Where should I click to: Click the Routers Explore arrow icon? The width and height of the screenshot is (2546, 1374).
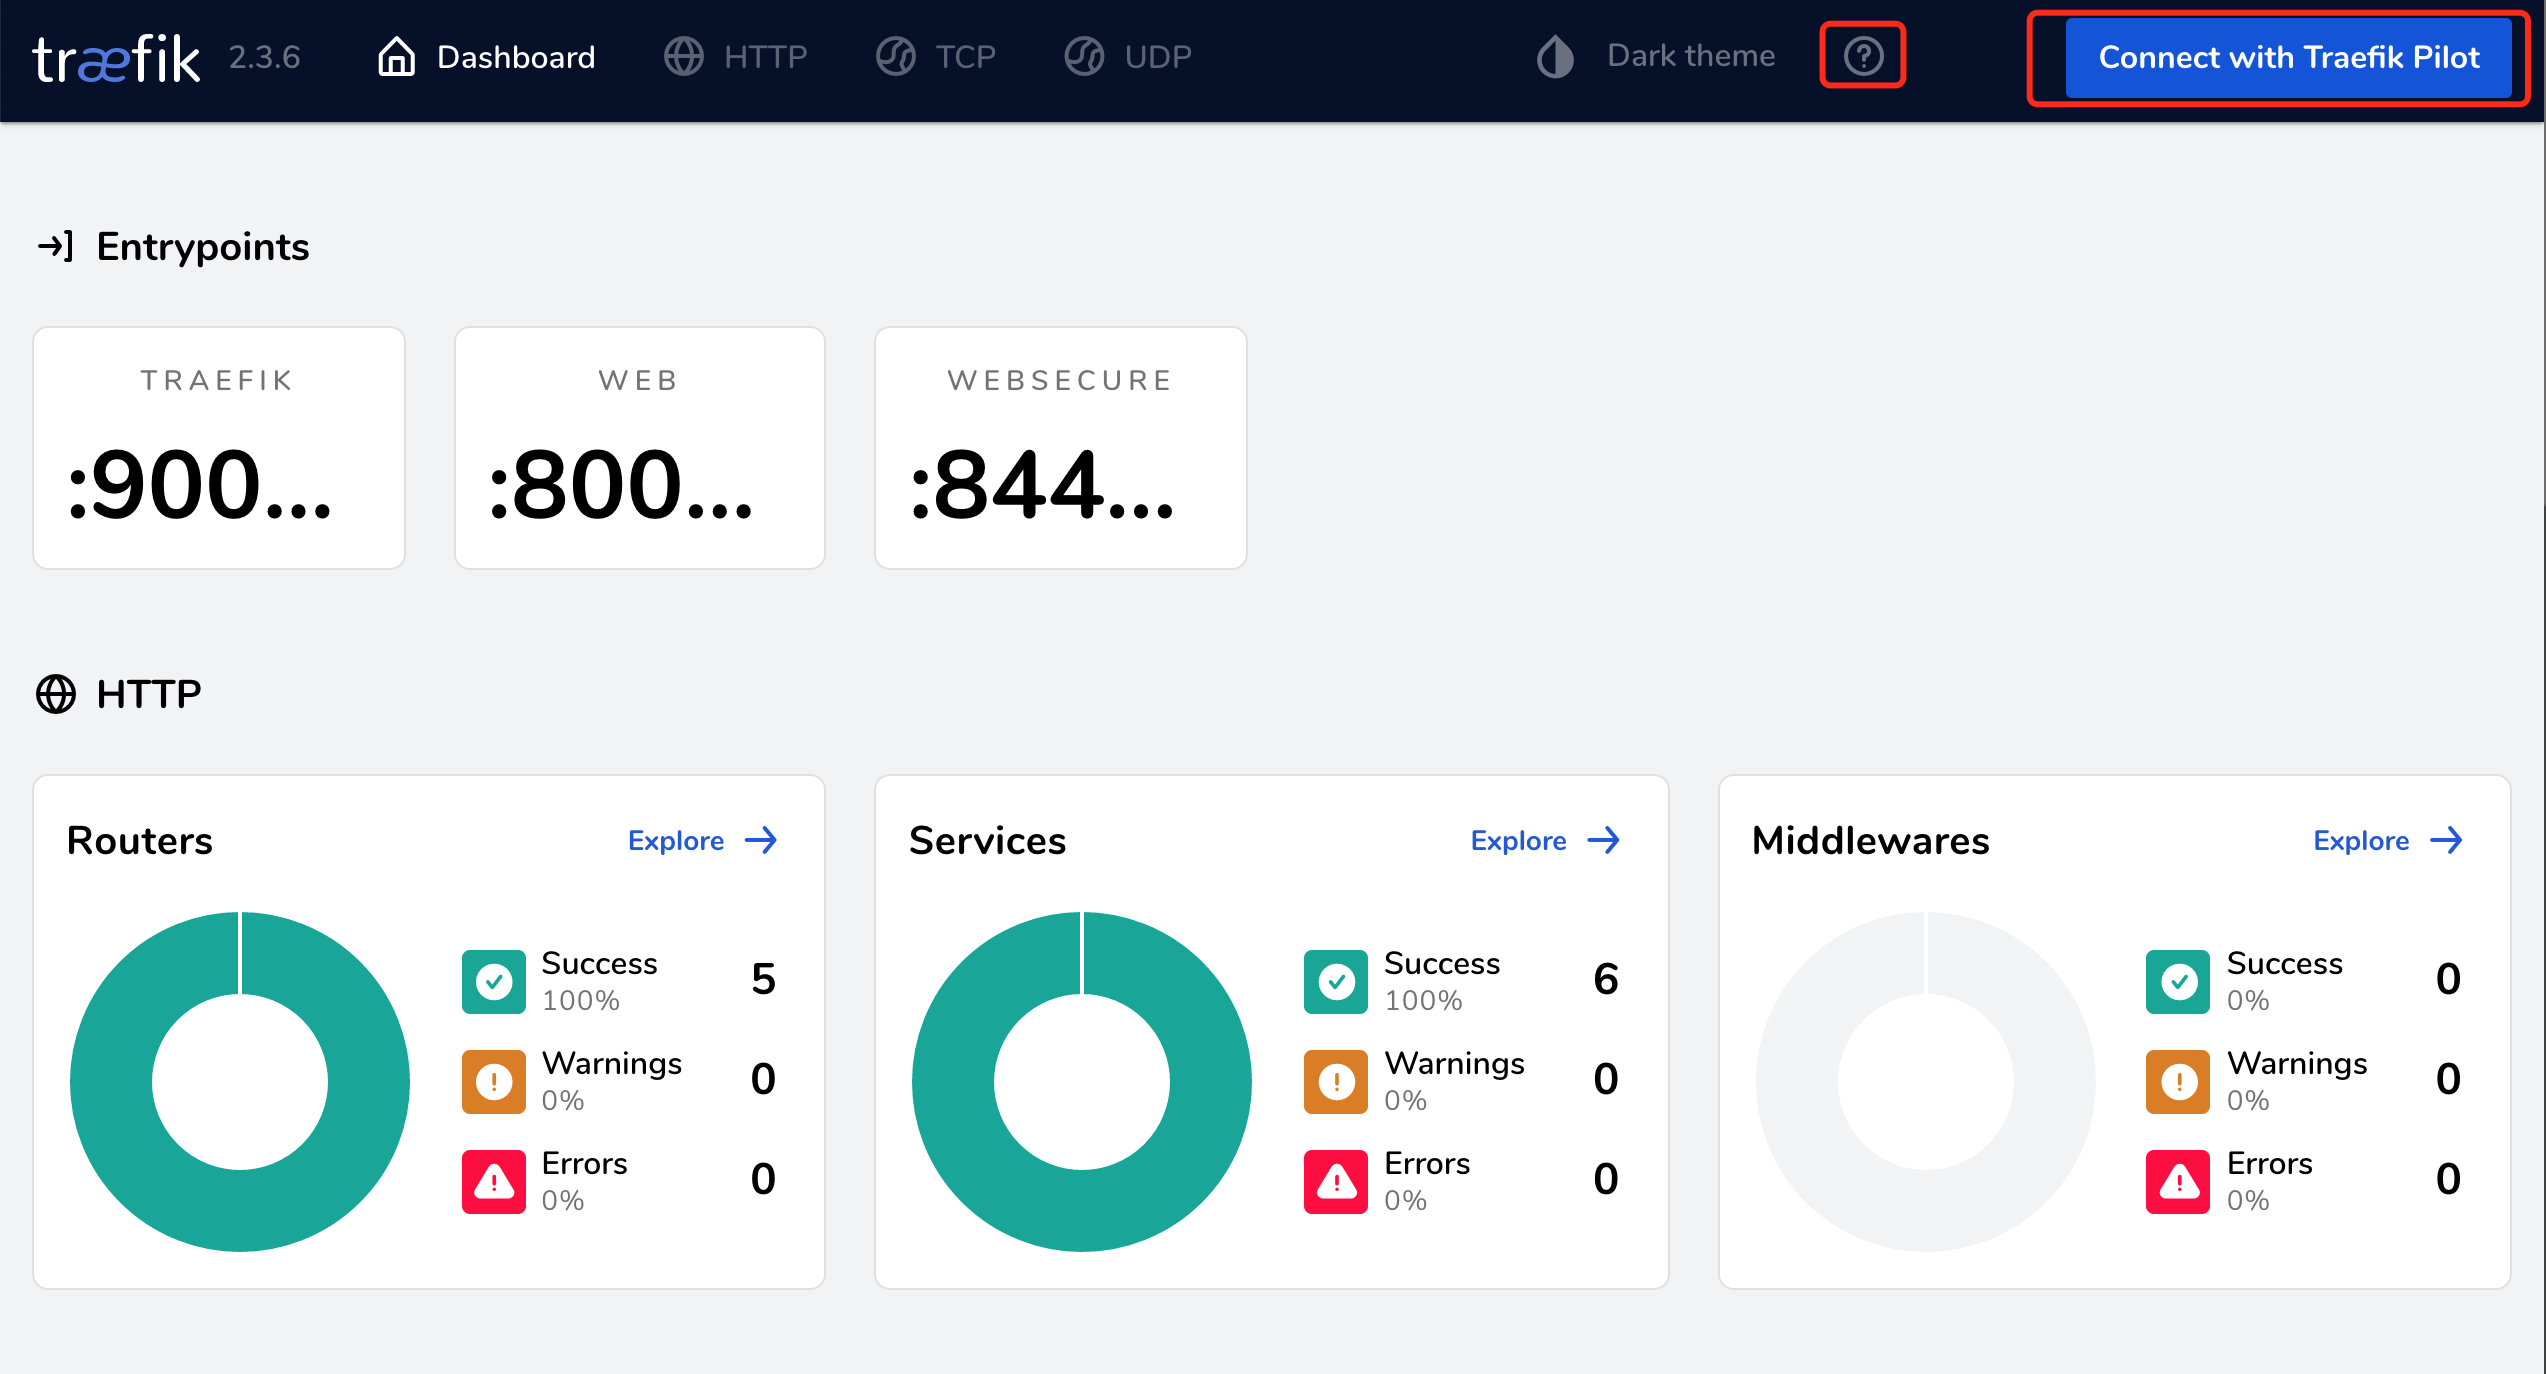pyautogui.click(x=761, y=840)
